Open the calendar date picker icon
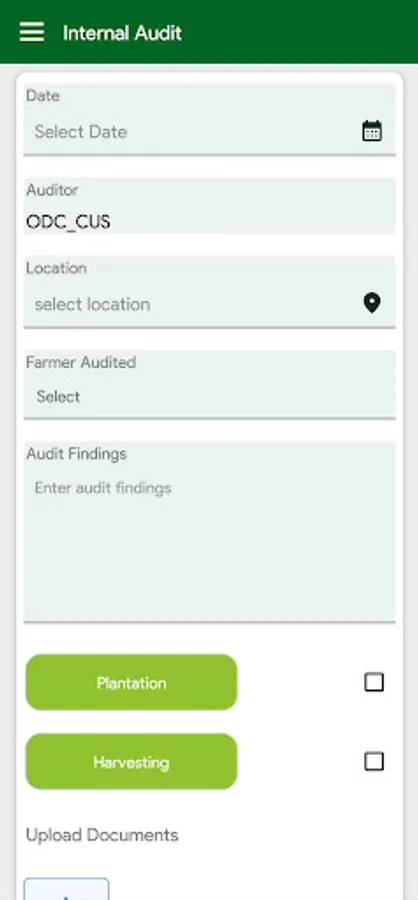Viewport: 418px width, 900px height. (x=372, y=131)
